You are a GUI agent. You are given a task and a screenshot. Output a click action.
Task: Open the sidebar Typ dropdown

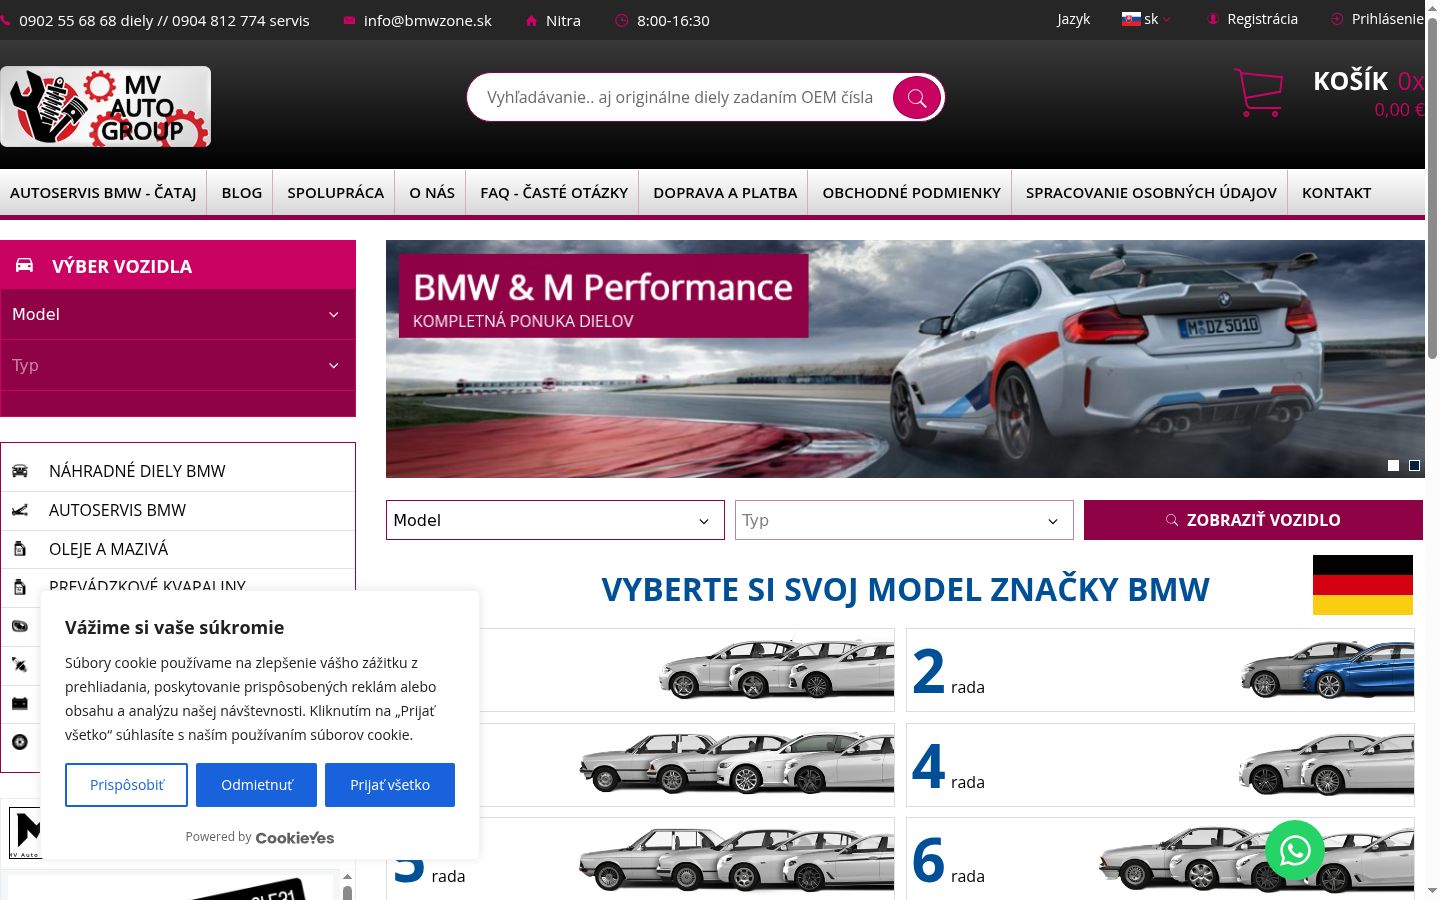[x=178, y=365]
